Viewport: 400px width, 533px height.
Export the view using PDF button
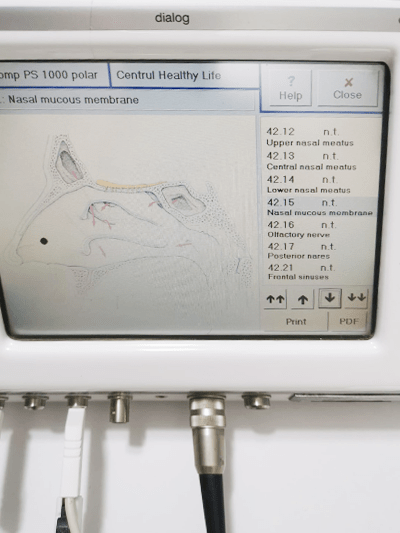349,321
